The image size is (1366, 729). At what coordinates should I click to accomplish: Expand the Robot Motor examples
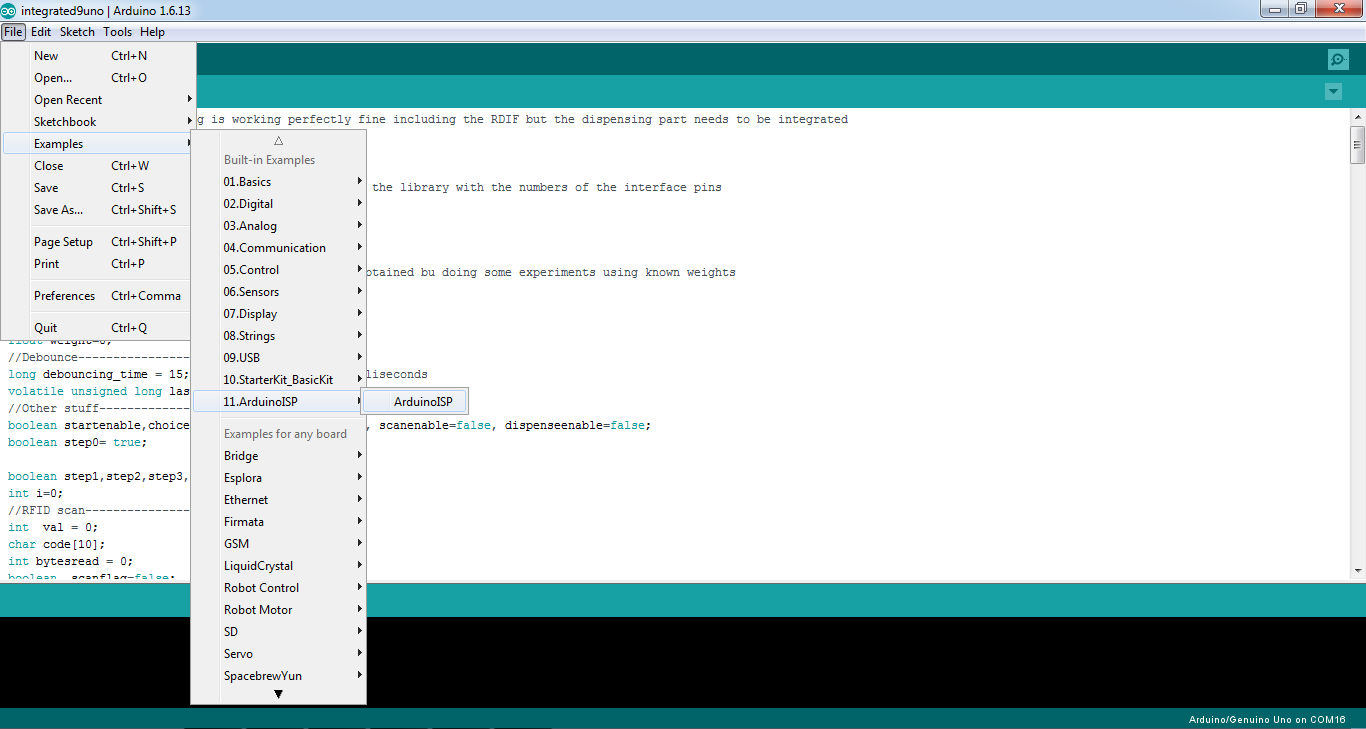click(279, 610)
